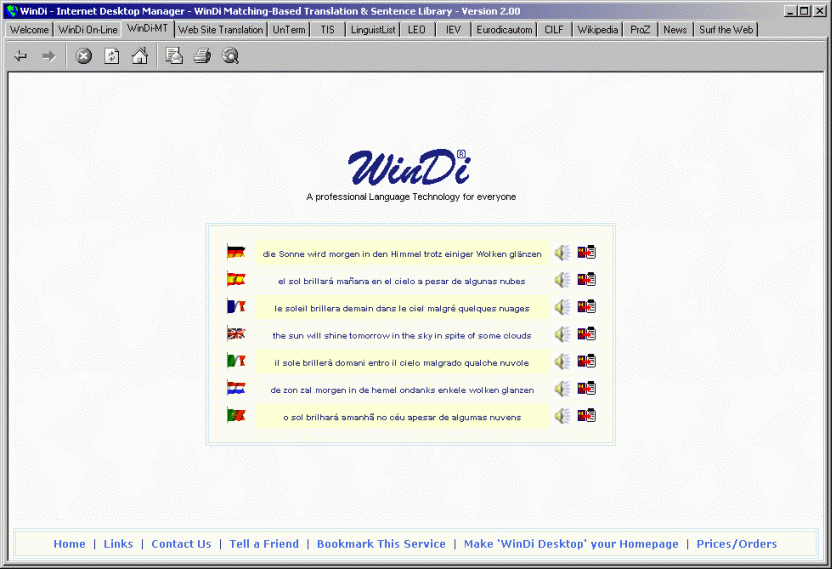Click the Spanish sentence text
832x569 pixels.
pyautogui.click(x=401, y=281)
